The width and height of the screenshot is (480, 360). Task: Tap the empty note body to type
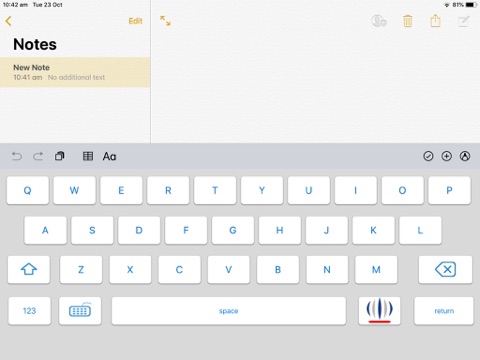[315, 88]
